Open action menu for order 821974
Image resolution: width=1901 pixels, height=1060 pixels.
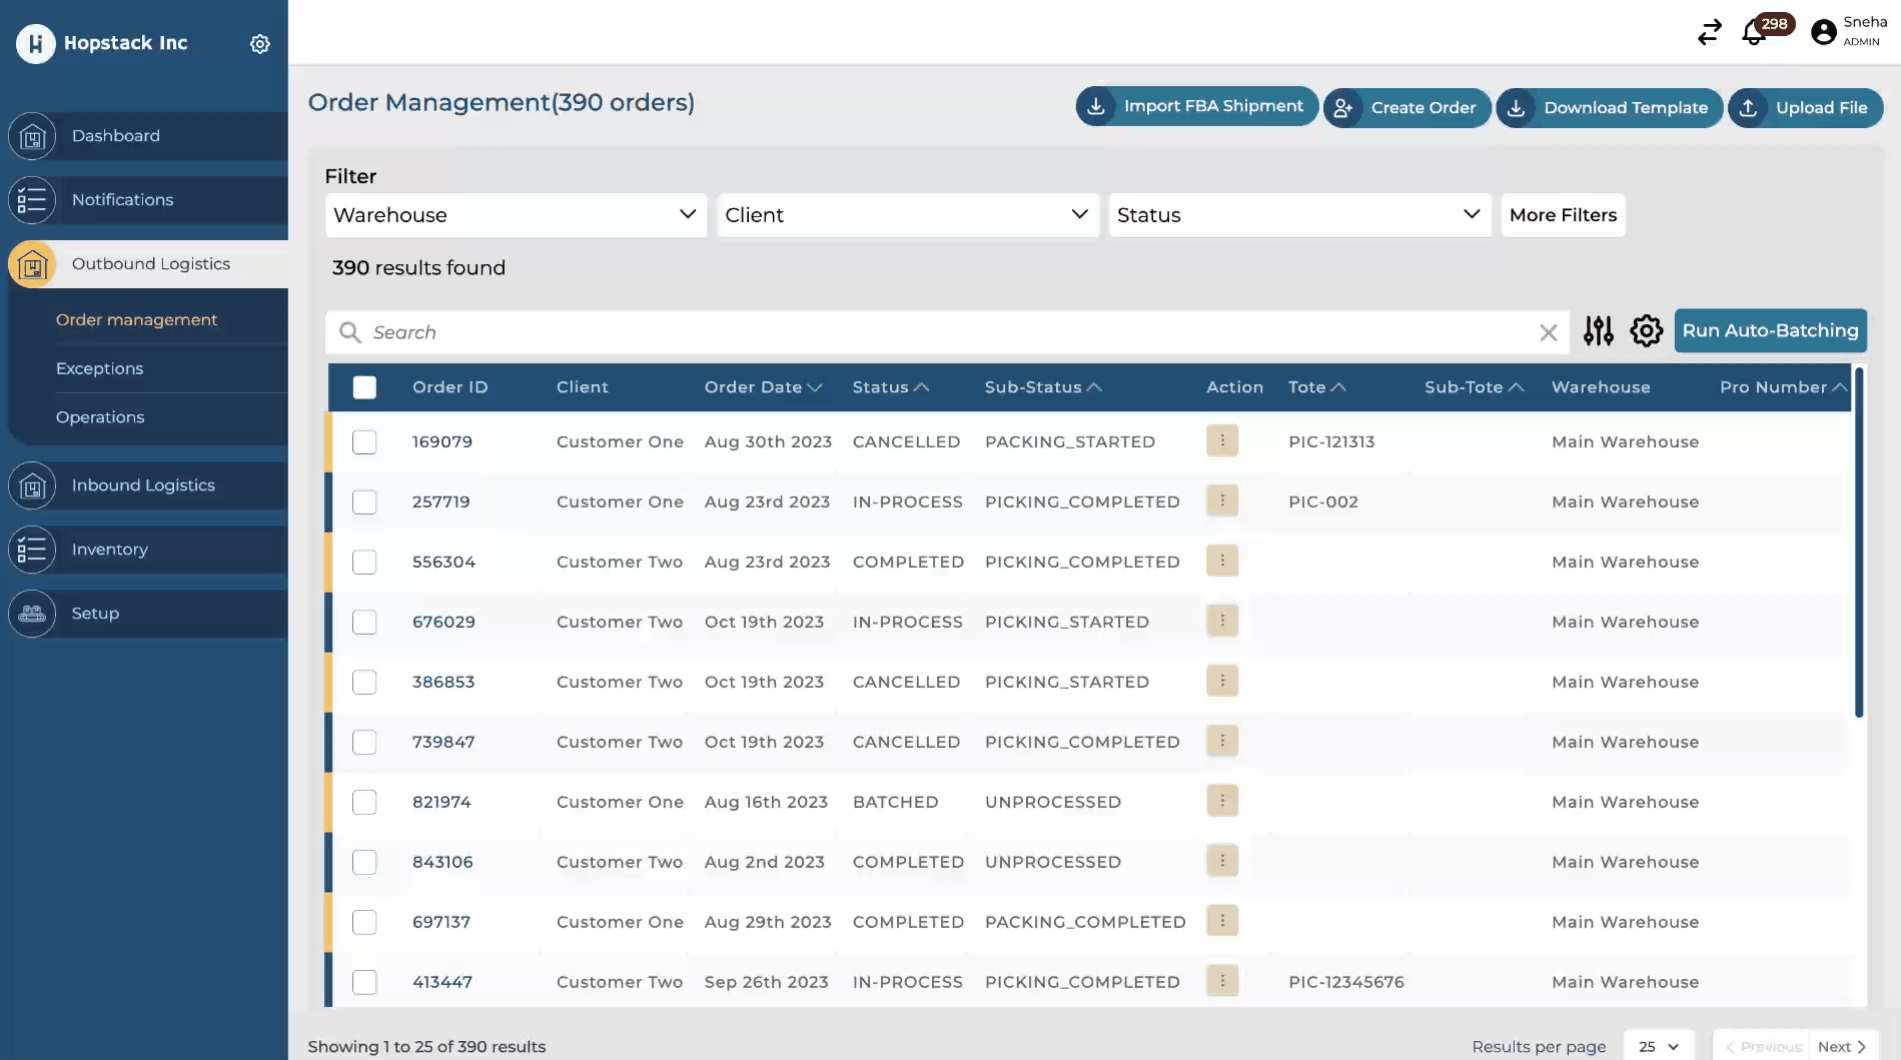(x=1222, y=801)
